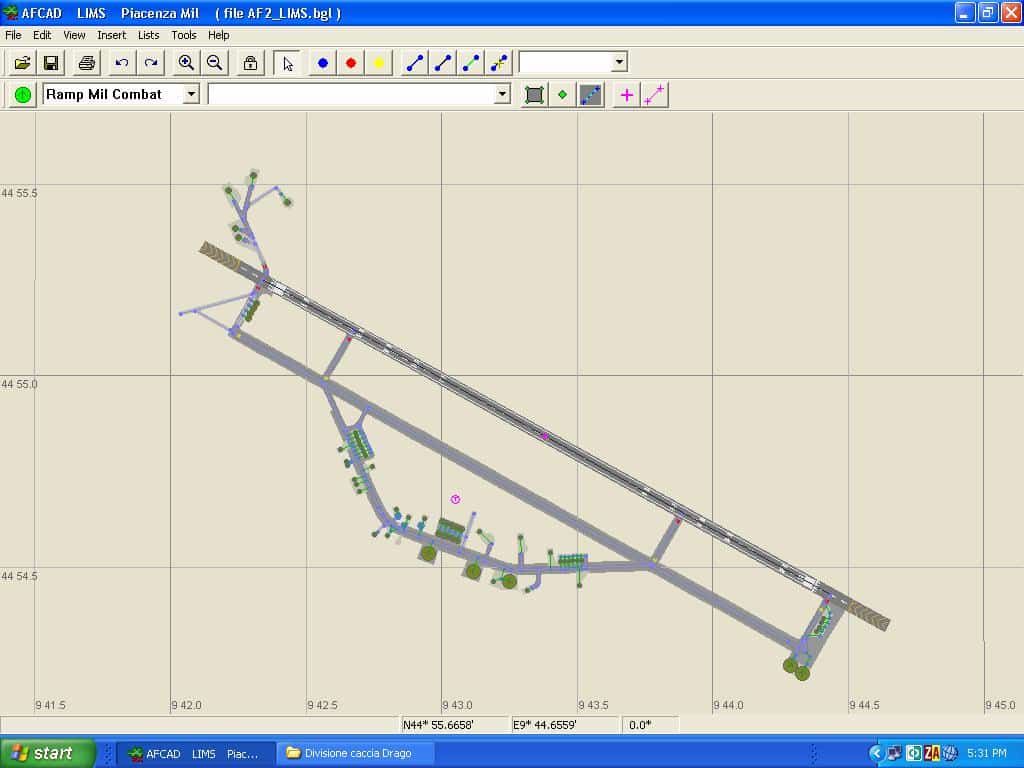The width and height of the screenshot is (1024, 768).
Task: Switch to Divisione caccia Drago taskbar window
Action: (356, 753)
